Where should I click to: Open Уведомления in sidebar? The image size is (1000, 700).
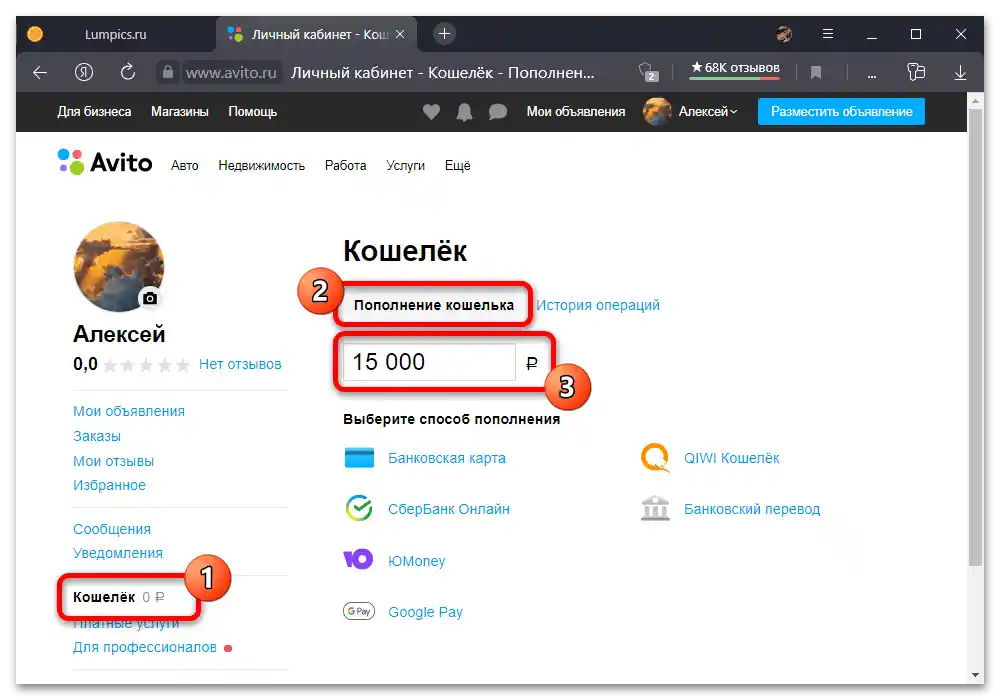point(118,553)
